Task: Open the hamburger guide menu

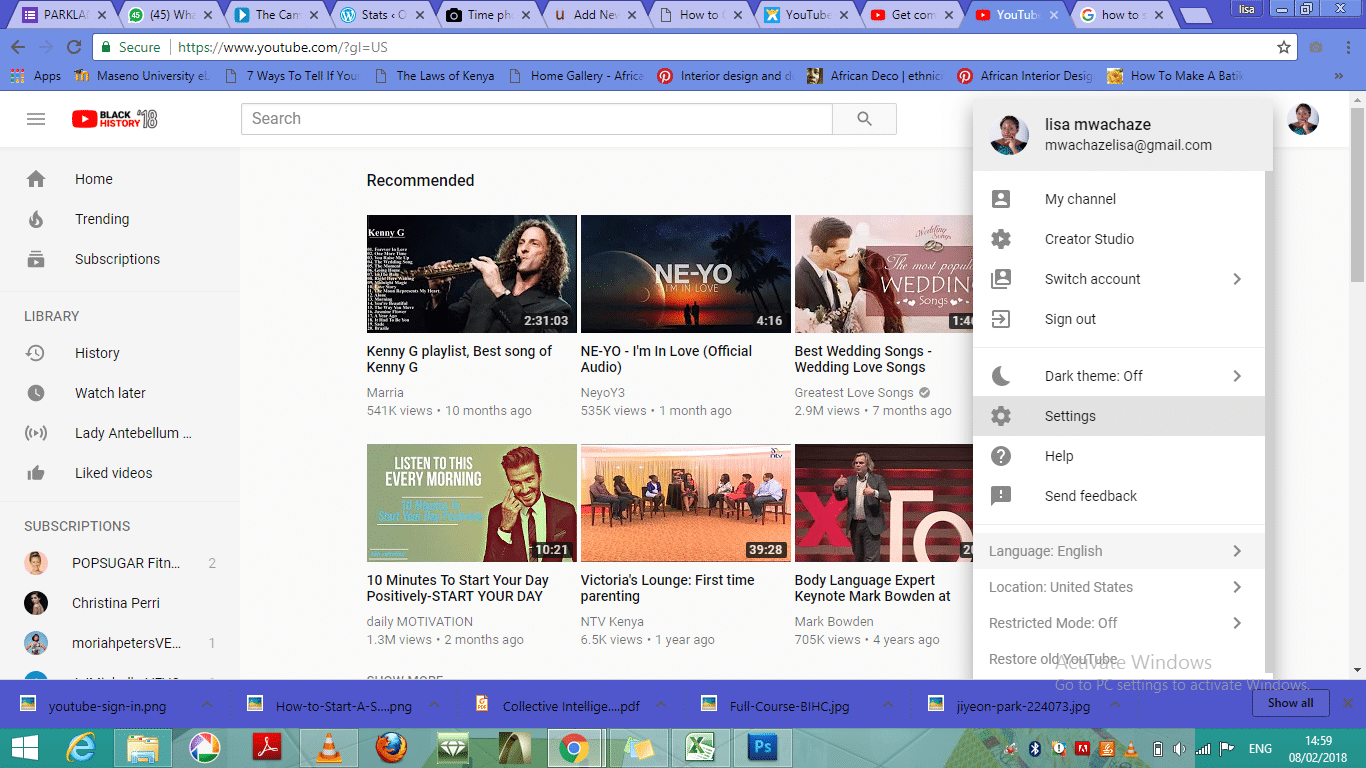Action: point(36,119)
